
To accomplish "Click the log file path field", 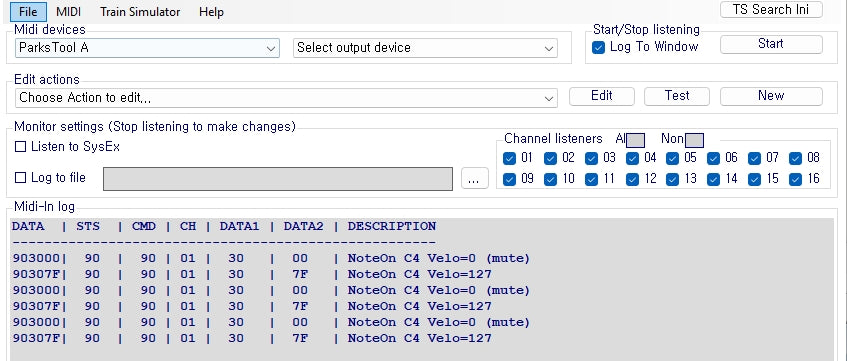I will pos(278,179).
